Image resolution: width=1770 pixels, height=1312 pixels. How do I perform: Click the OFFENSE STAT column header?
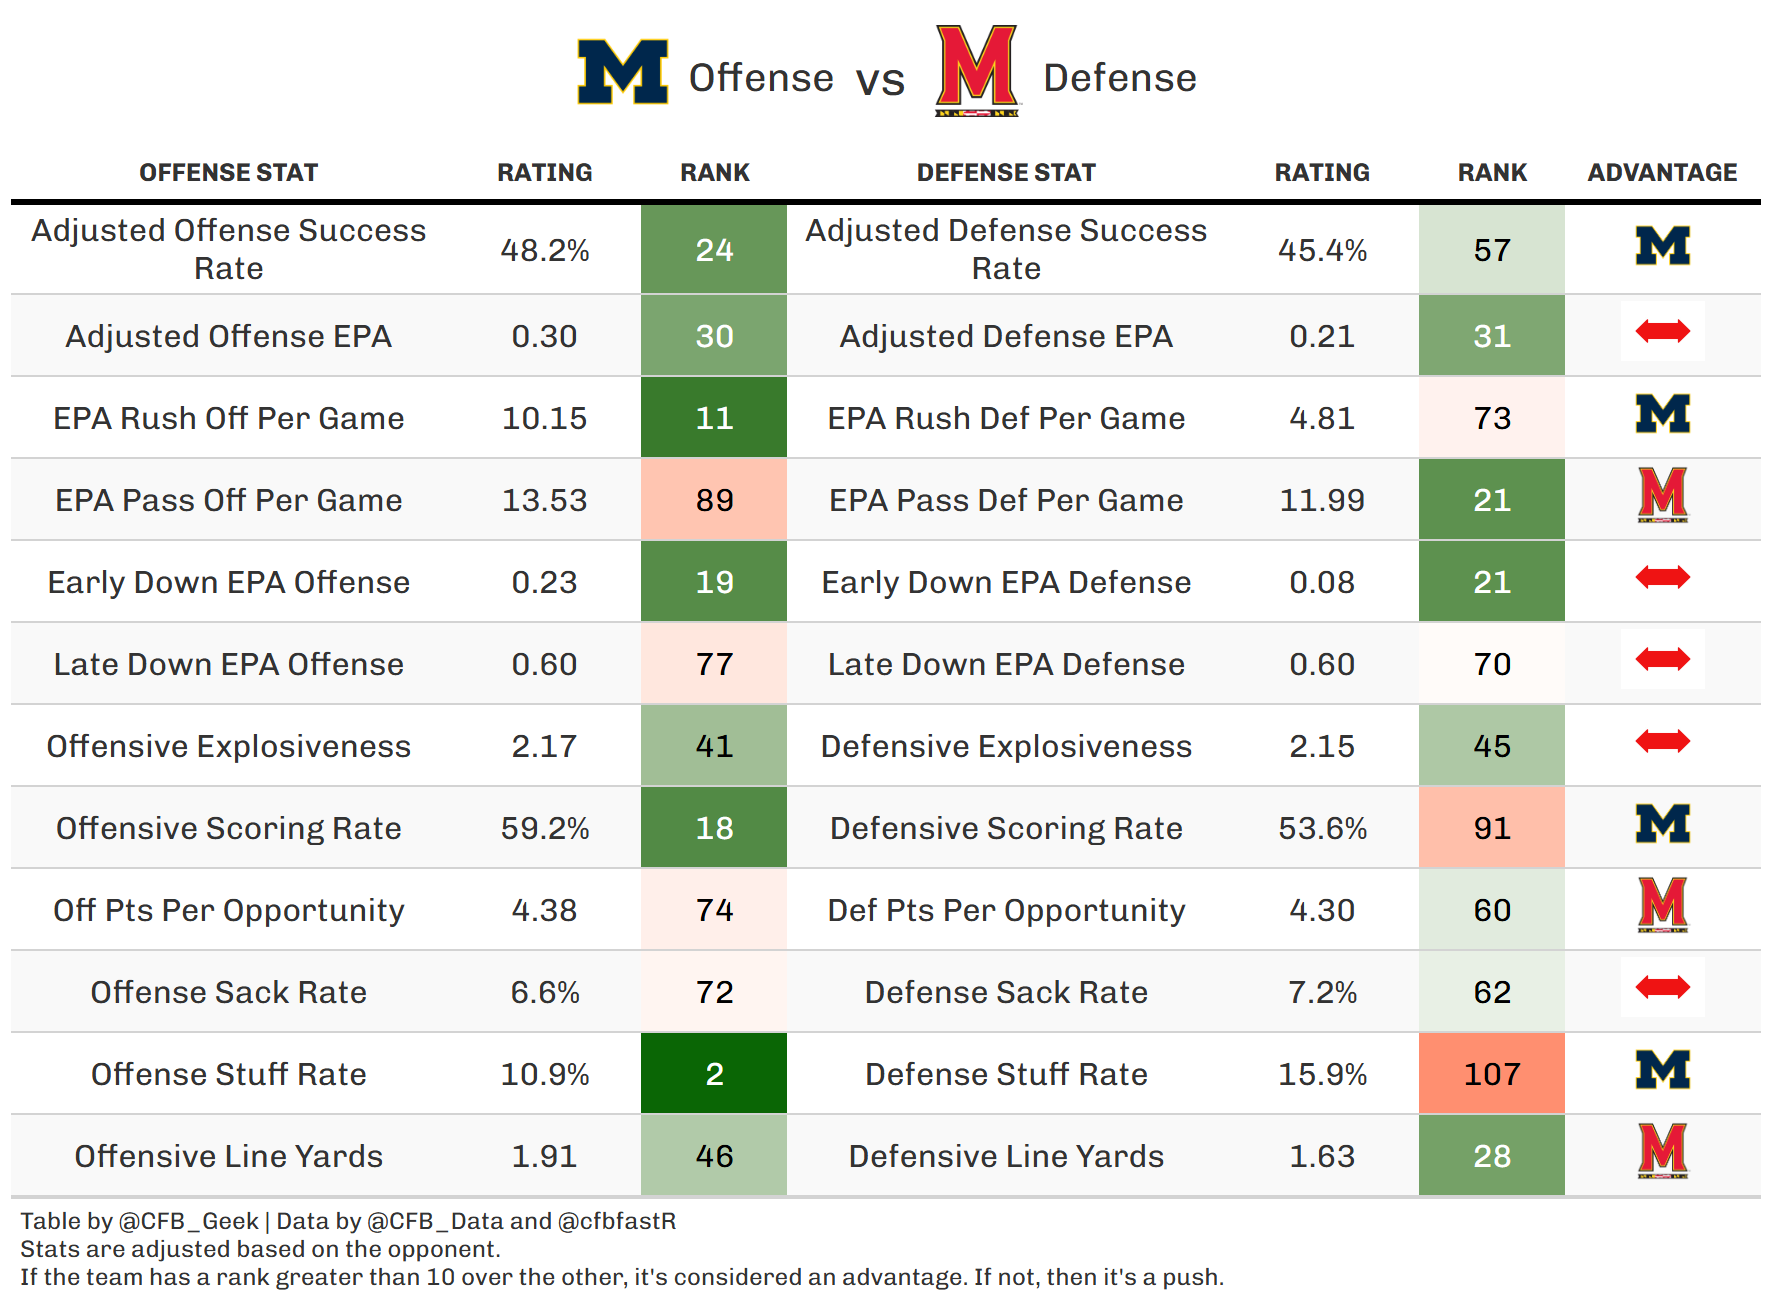tap(228, 173)
